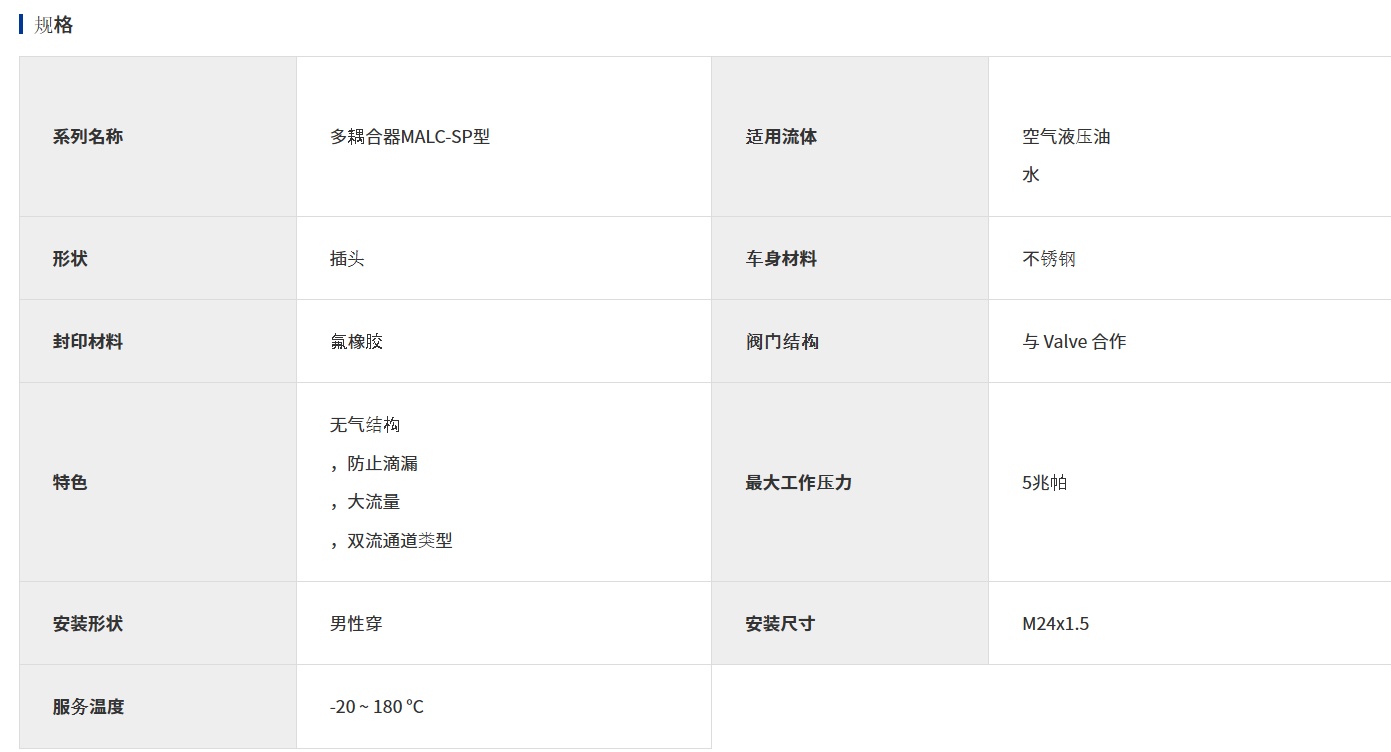
Task: Select the 5兆帕 pressure value
Action: coord(1044,483)
